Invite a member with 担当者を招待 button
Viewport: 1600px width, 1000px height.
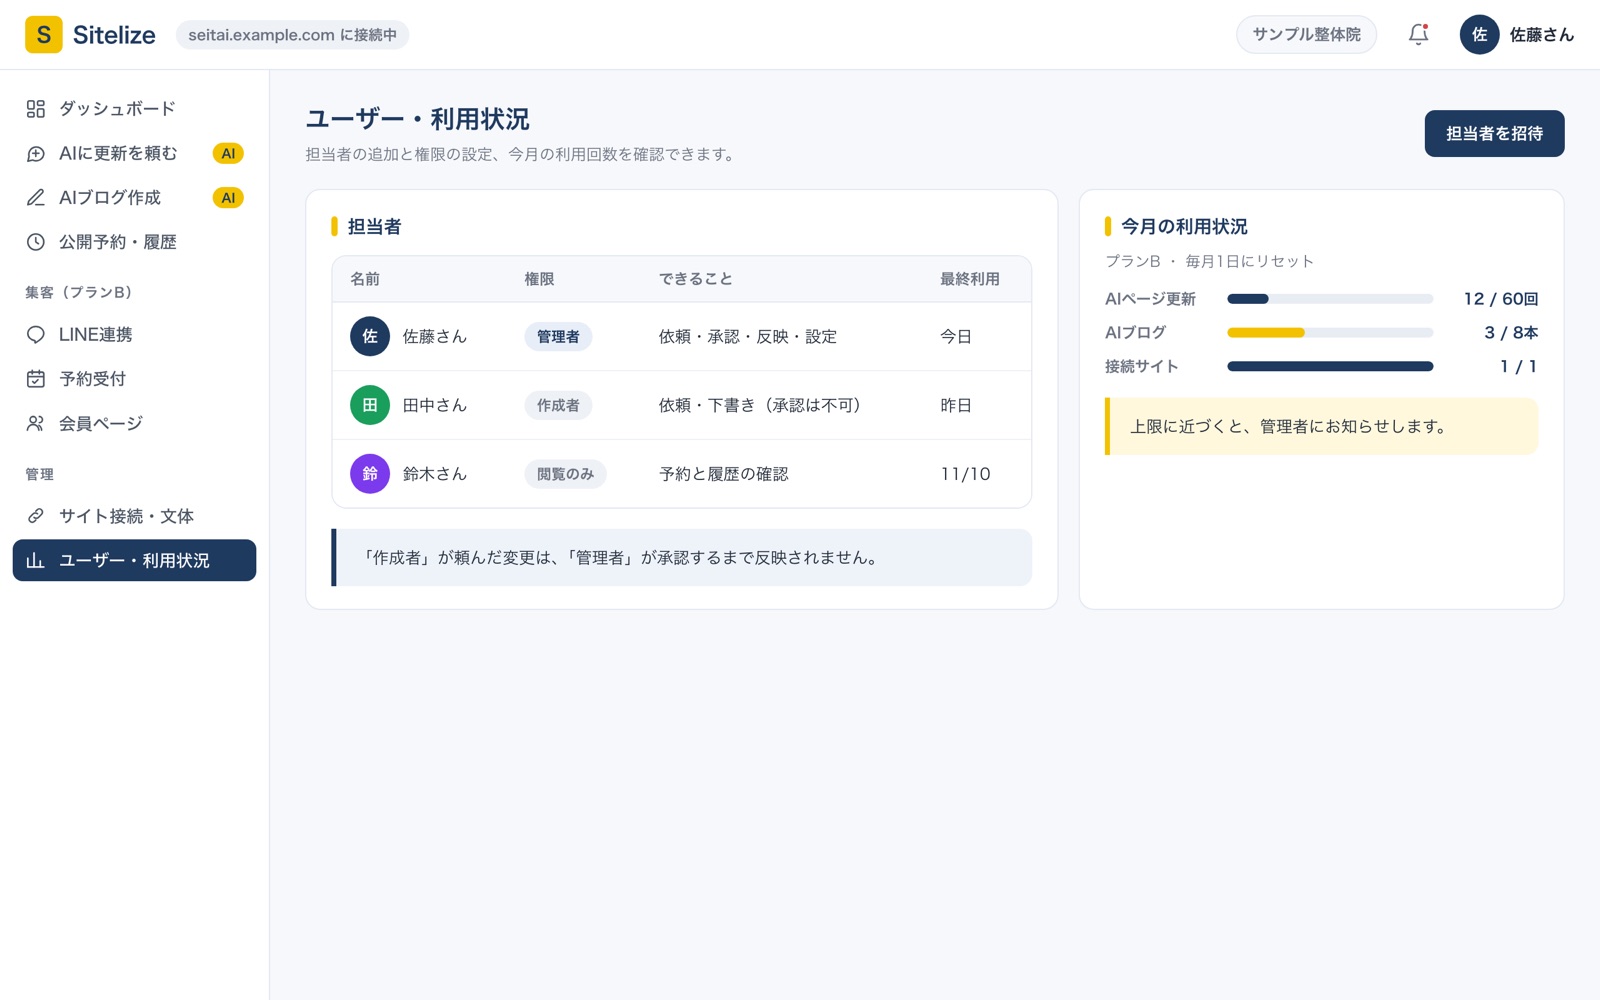(1494, 134)
